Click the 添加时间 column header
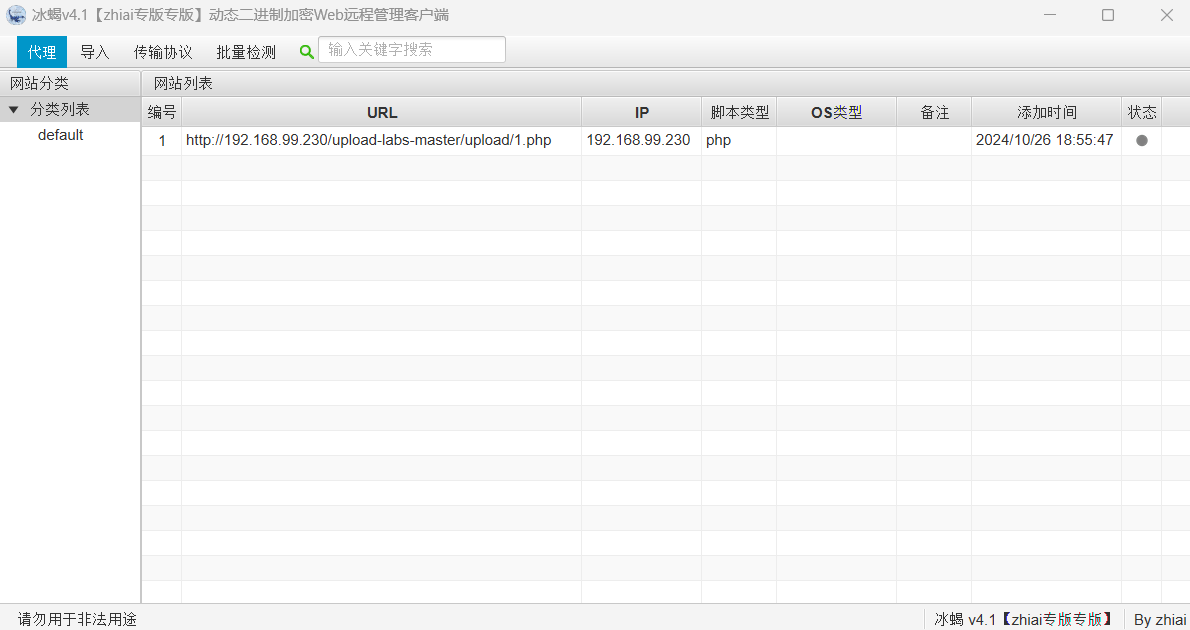This screenshot has height=630, width=1190. [x=1046, y=111]
